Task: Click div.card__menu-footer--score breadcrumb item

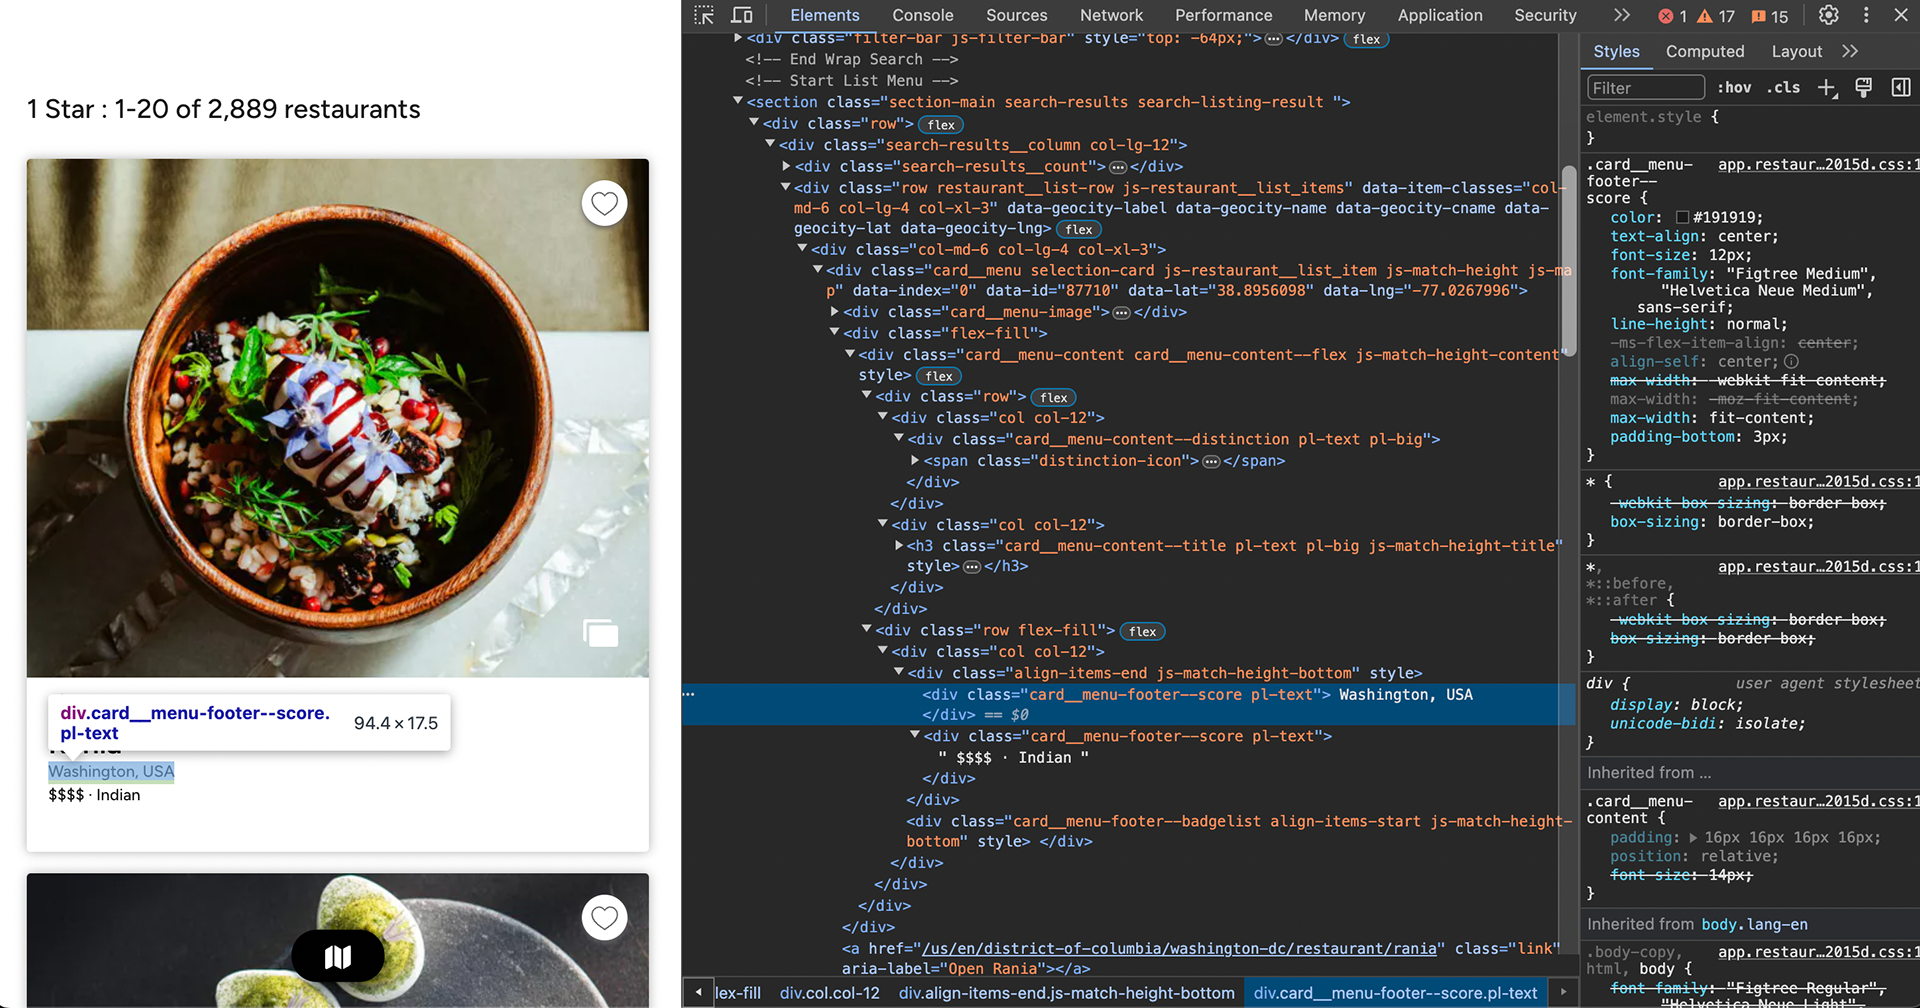Action: pyautogui.click(x=1395, y=993)
